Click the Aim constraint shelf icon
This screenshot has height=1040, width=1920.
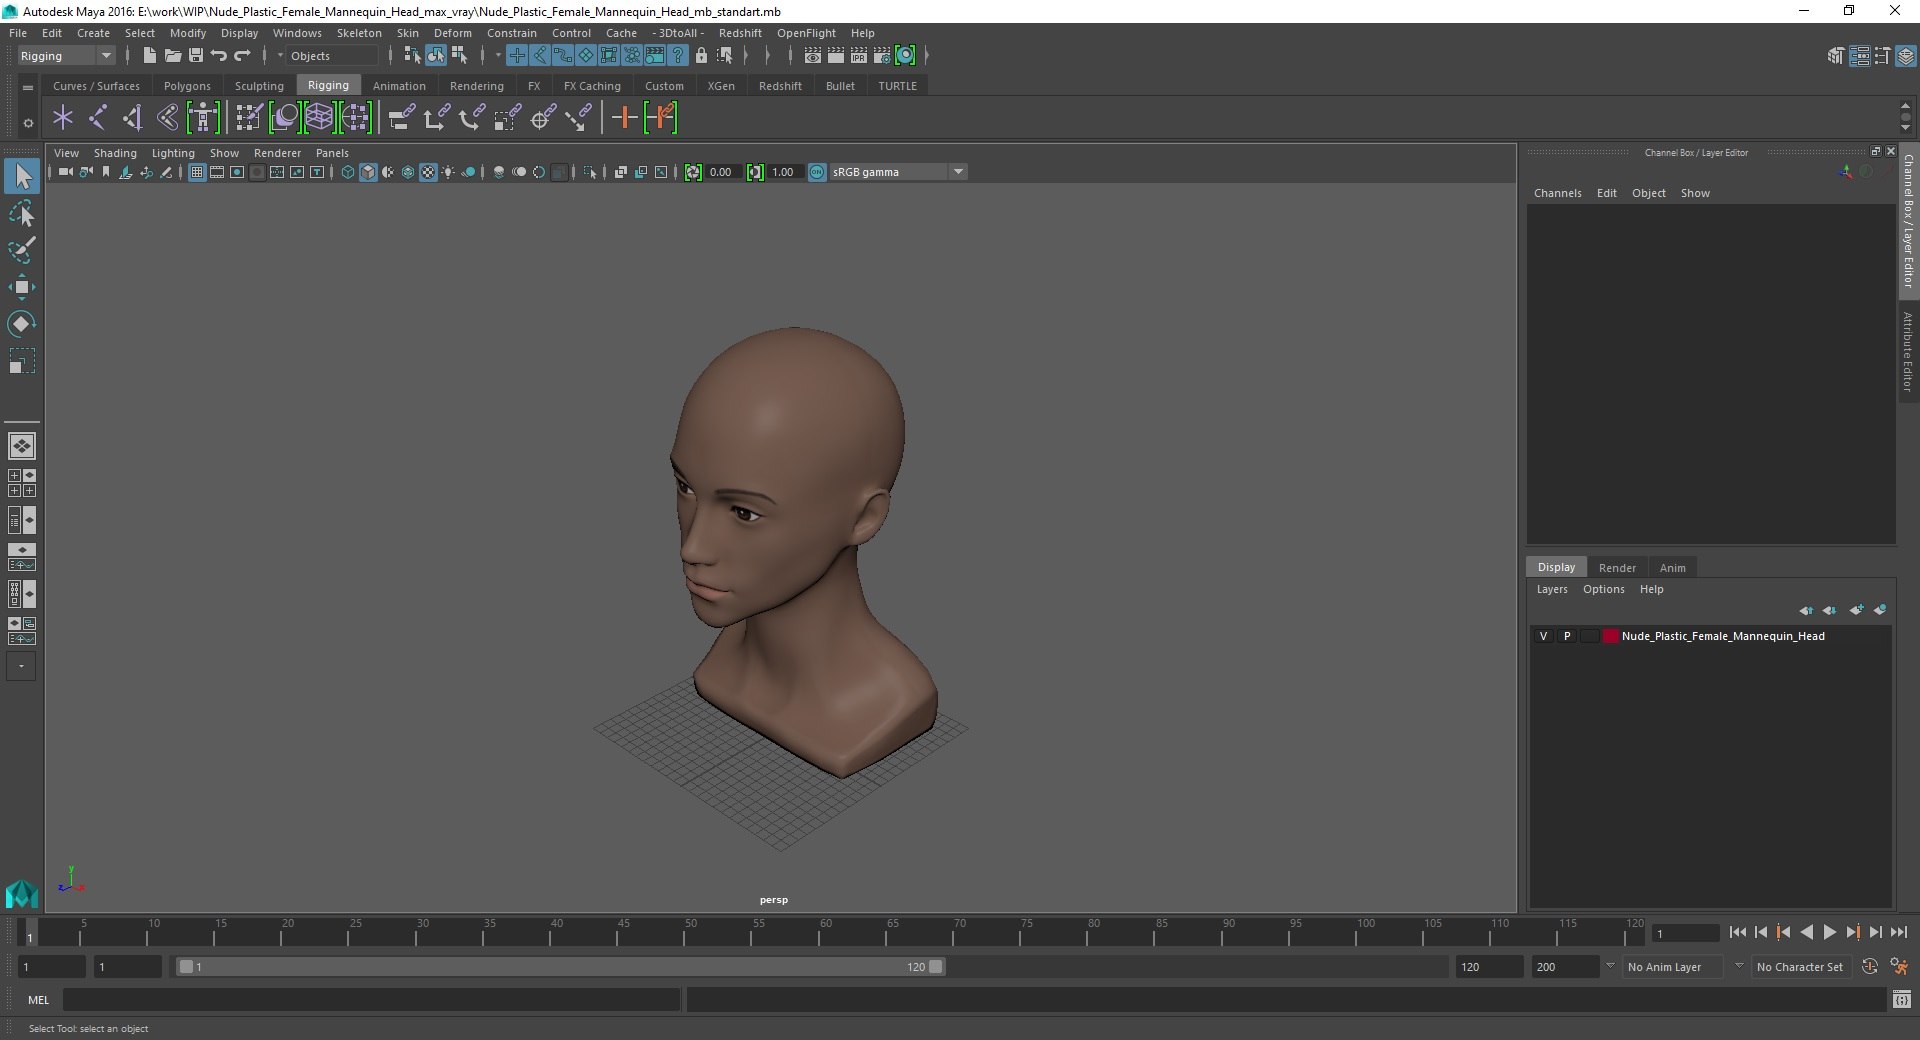(x=543, y=118)
